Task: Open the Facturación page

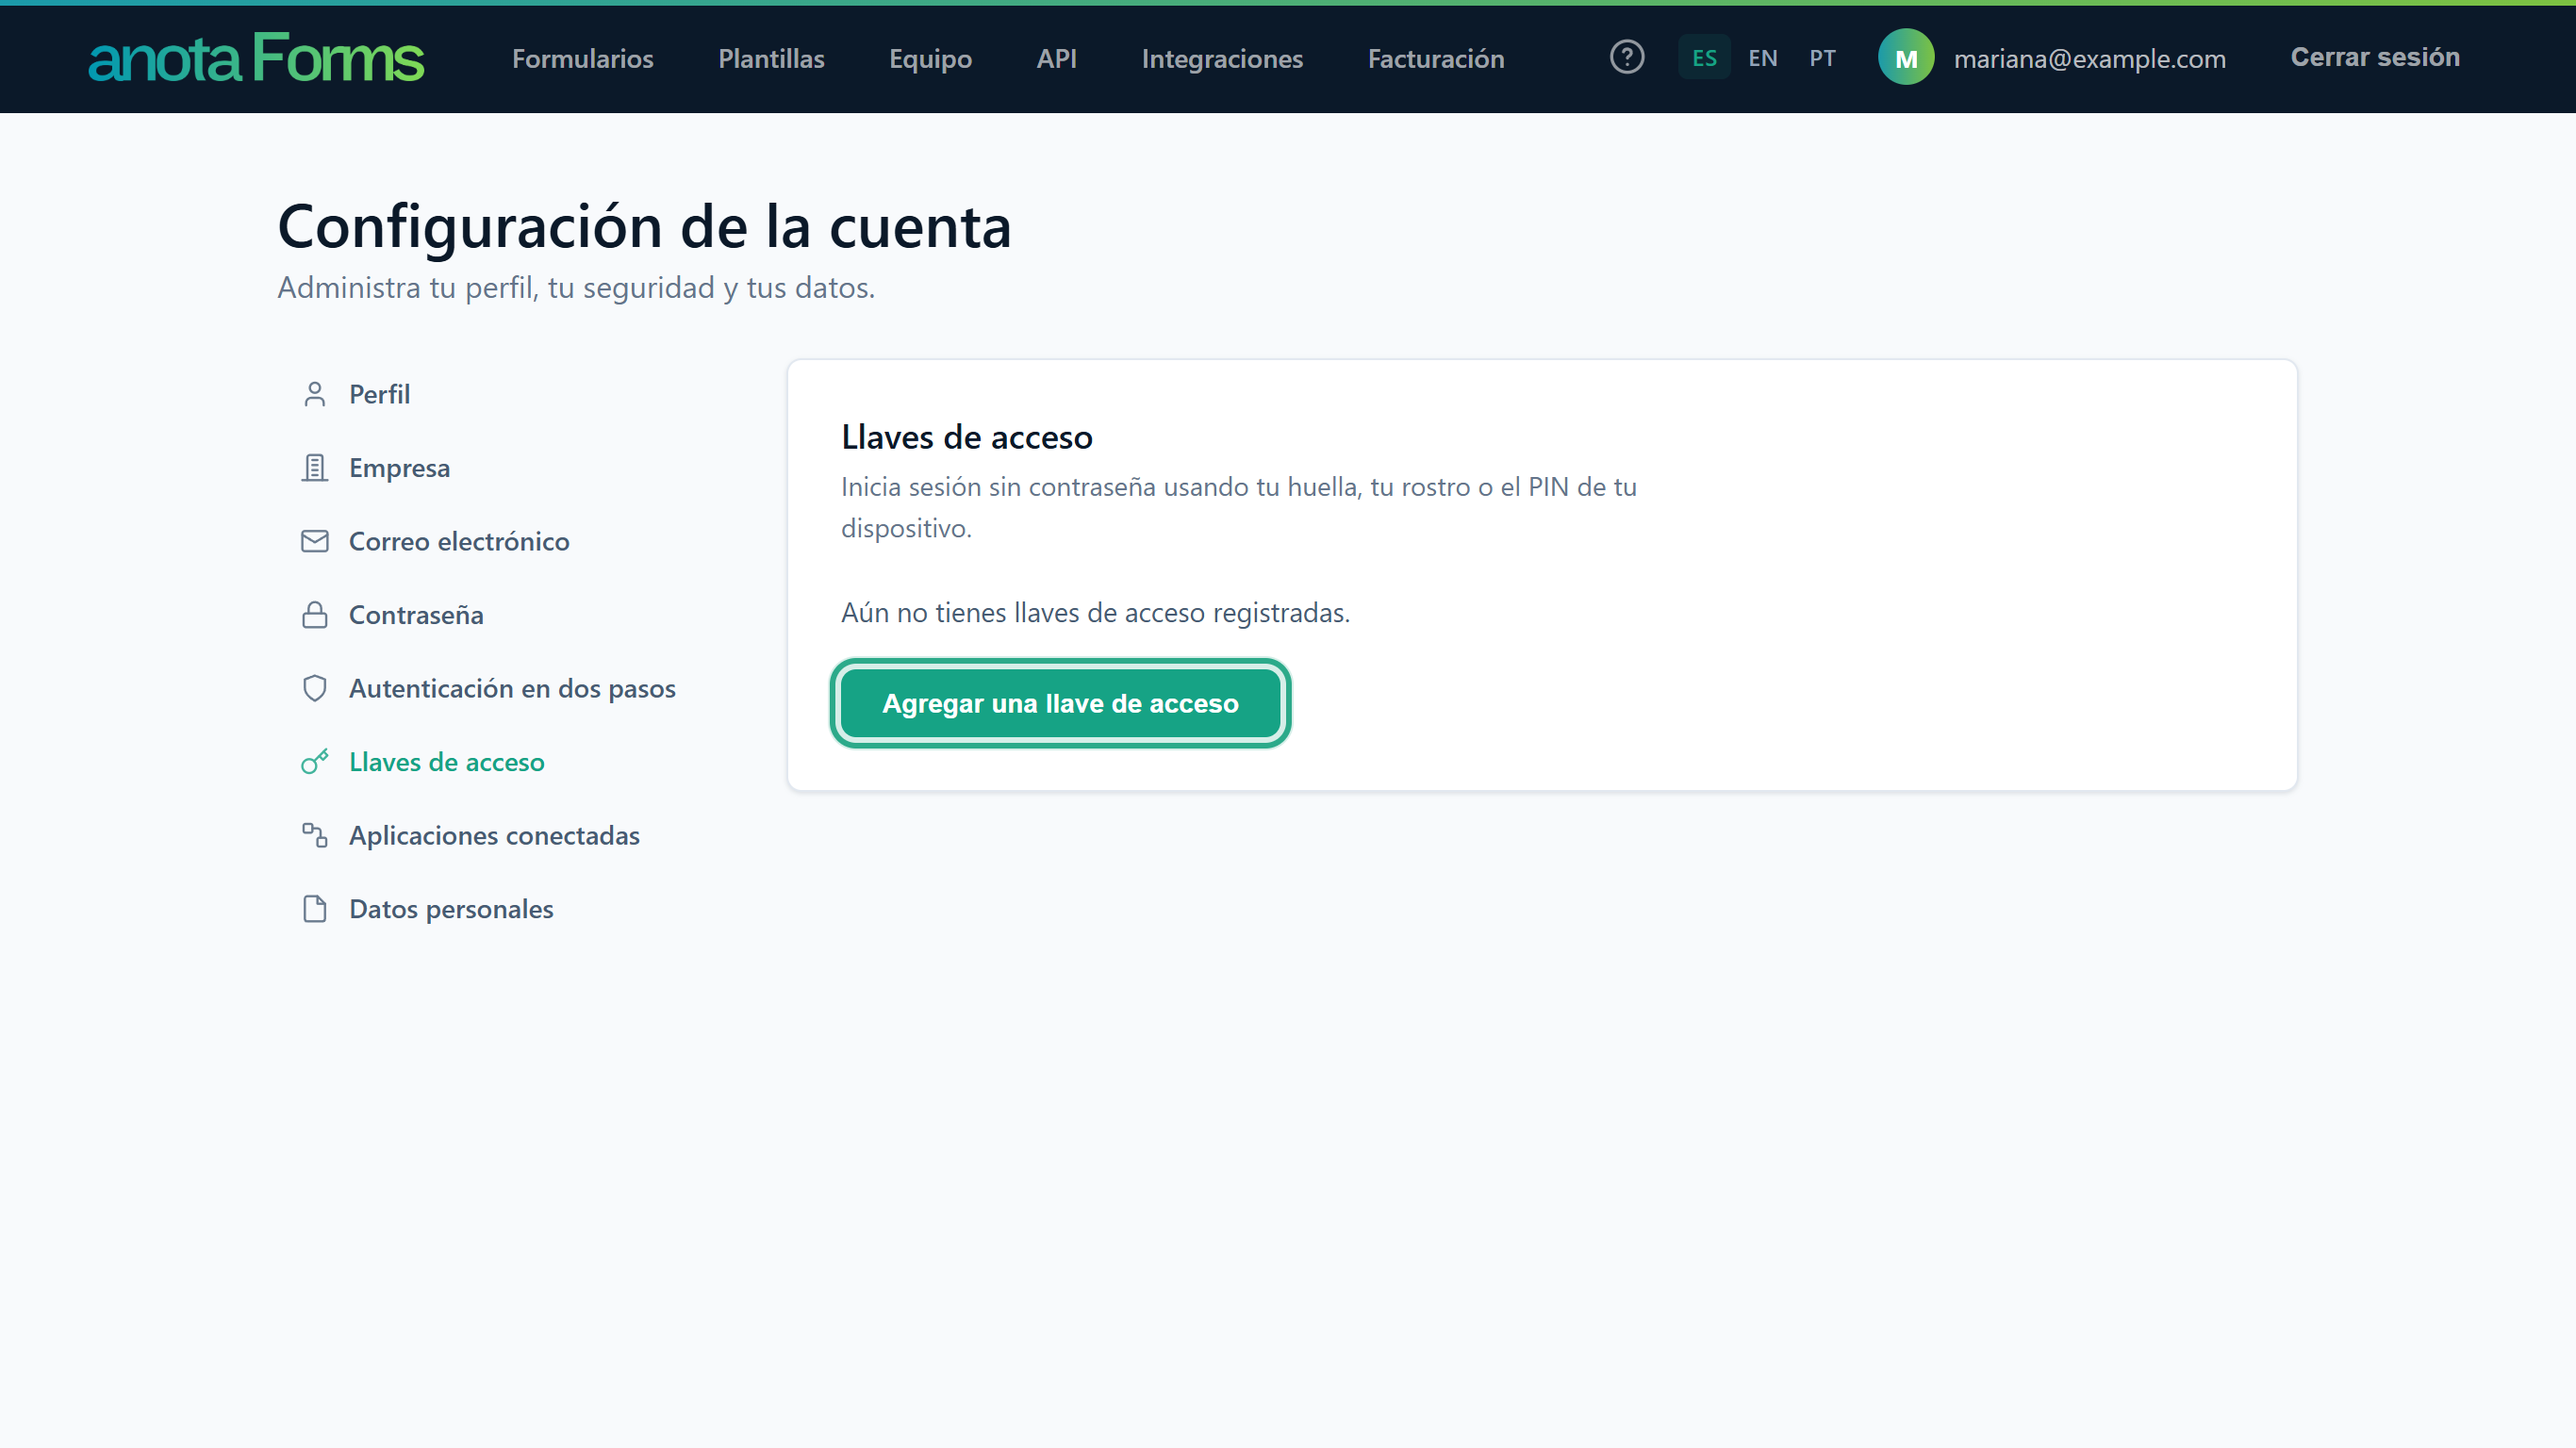Action: click(1436, 59)
